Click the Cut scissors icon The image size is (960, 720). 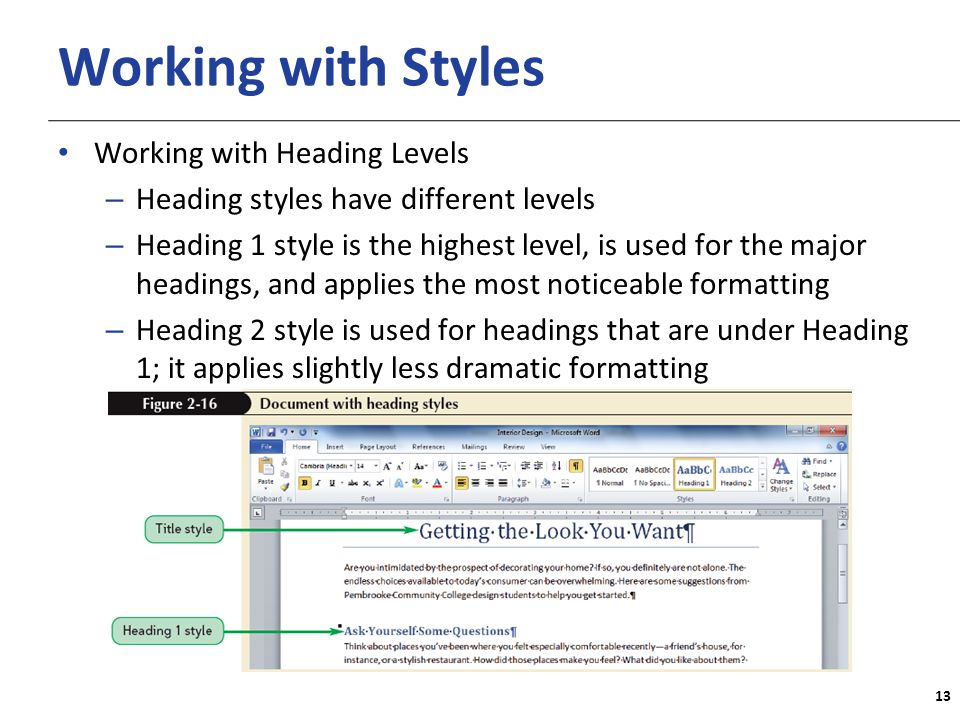(284, 461)
